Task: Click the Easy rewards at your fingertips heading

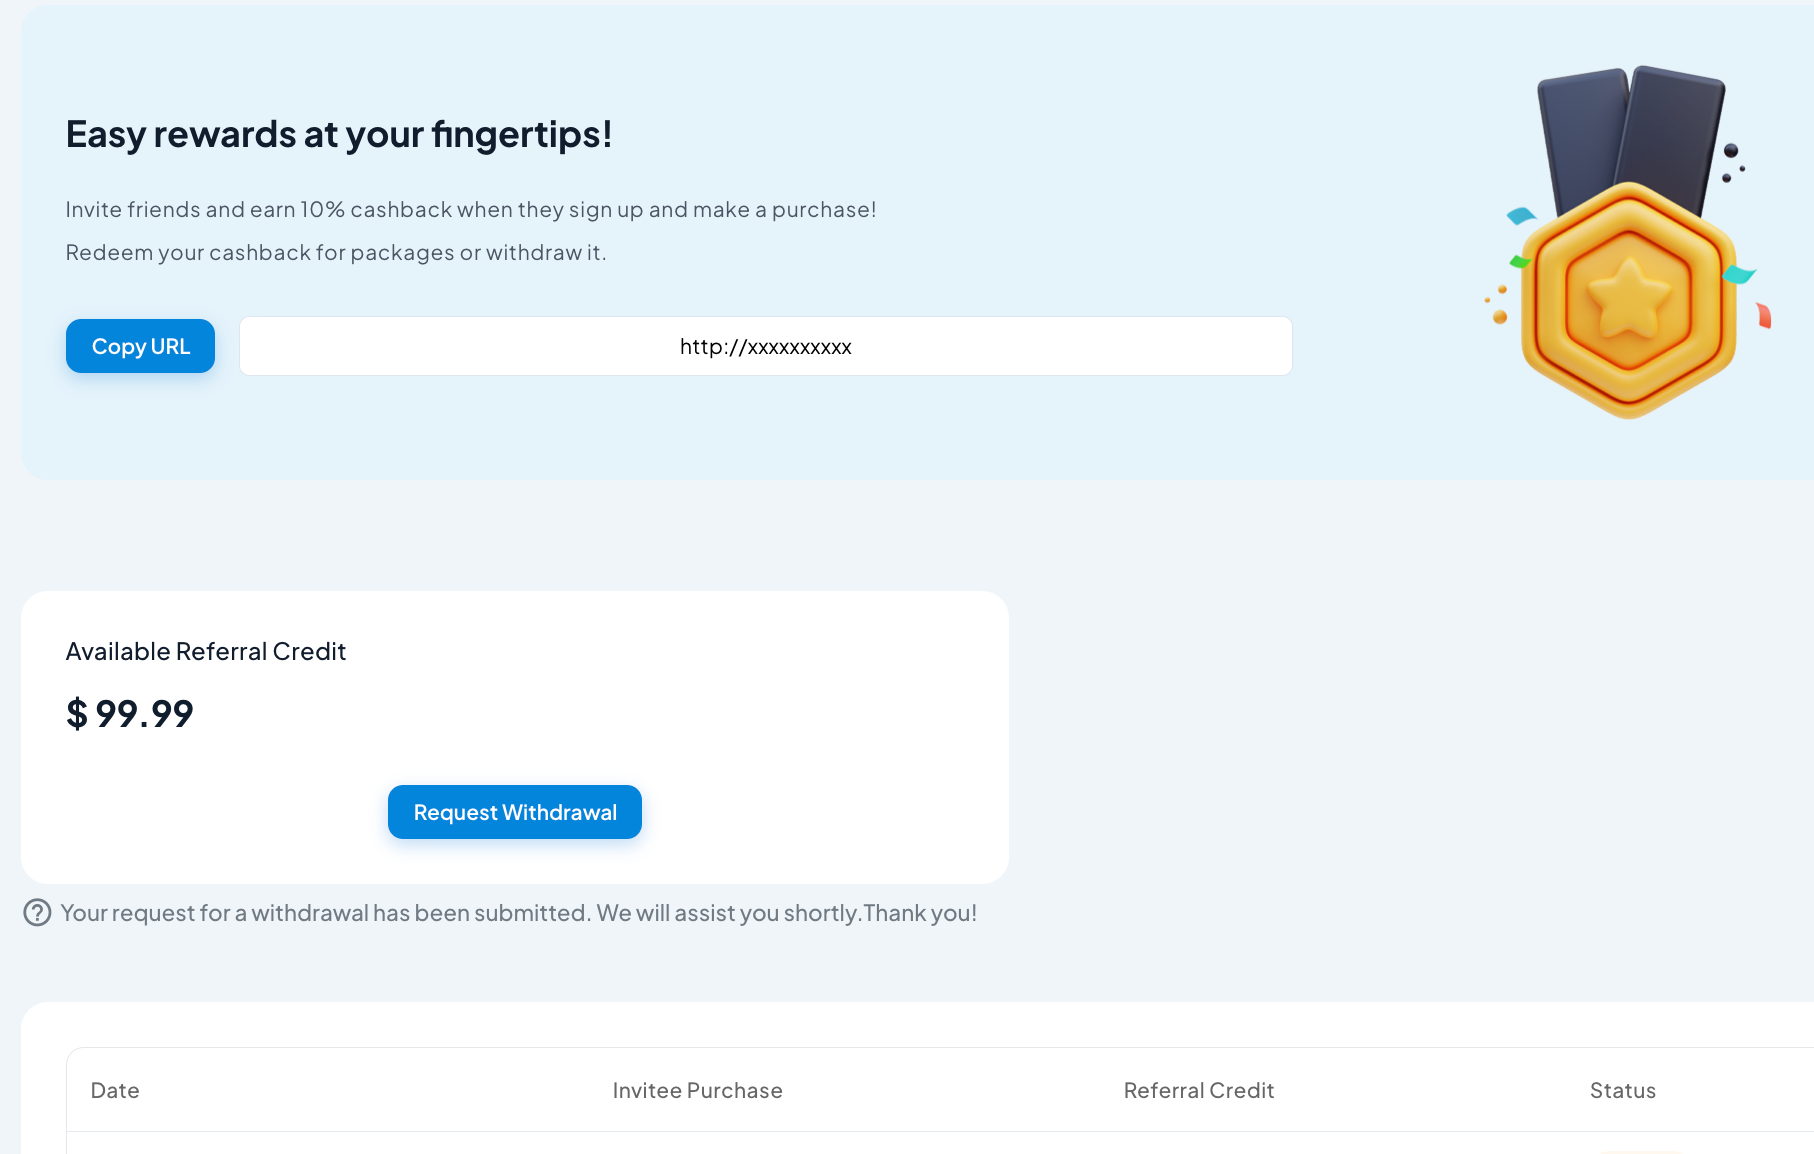Action: pyautogui.click(x=339, y=134)
